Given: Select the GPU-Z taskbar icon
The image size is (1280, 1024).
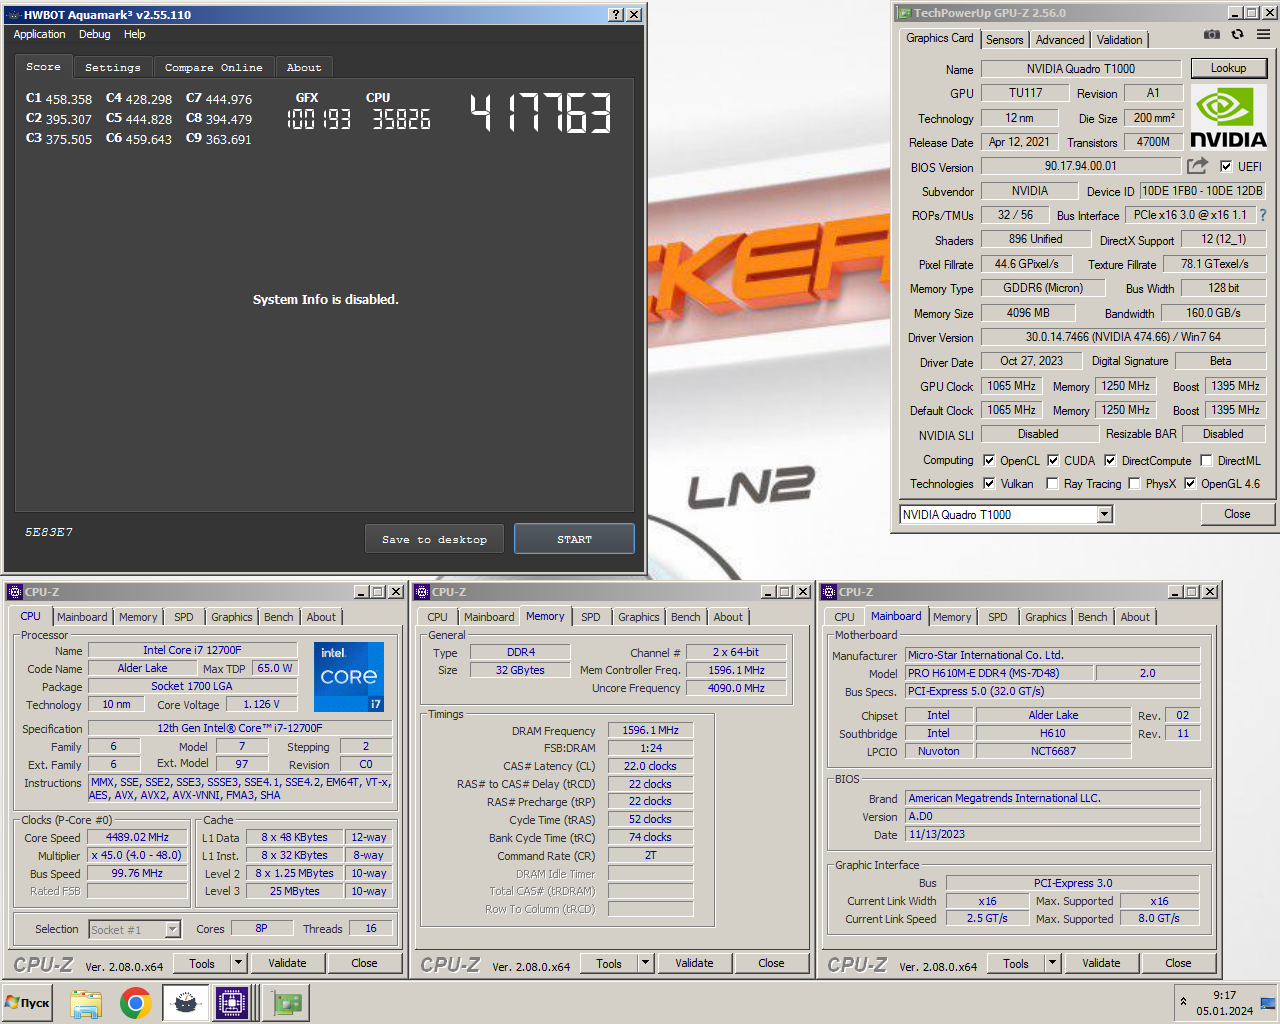Looking at the screenshot, I should point(287,1003).
